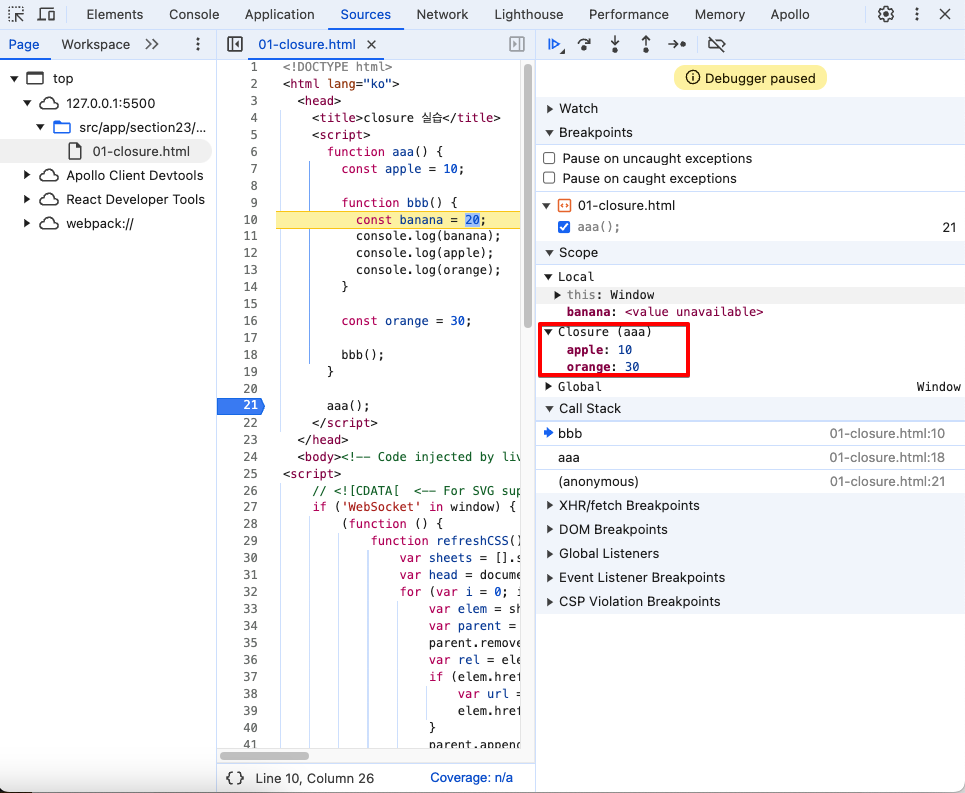Close the 01-closure.html editor tab
This screenshot has width=965, height=793.
coord(371,44)
